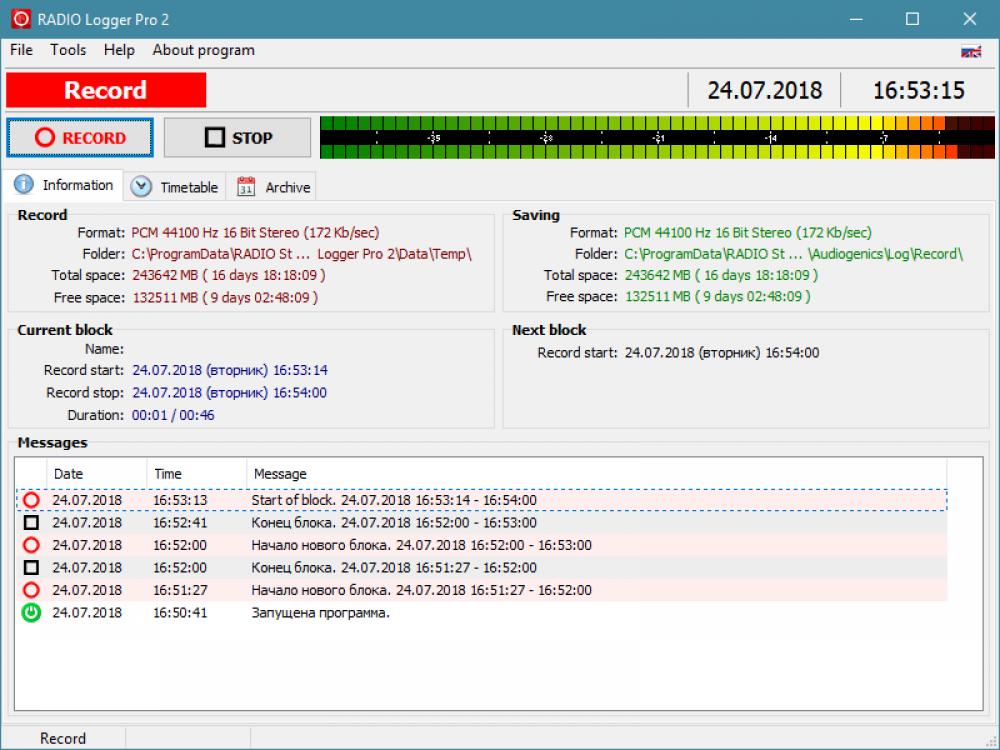Open the Help menu
The height and width of the screenshot is (750, 1000).
(x=117, y=50)
